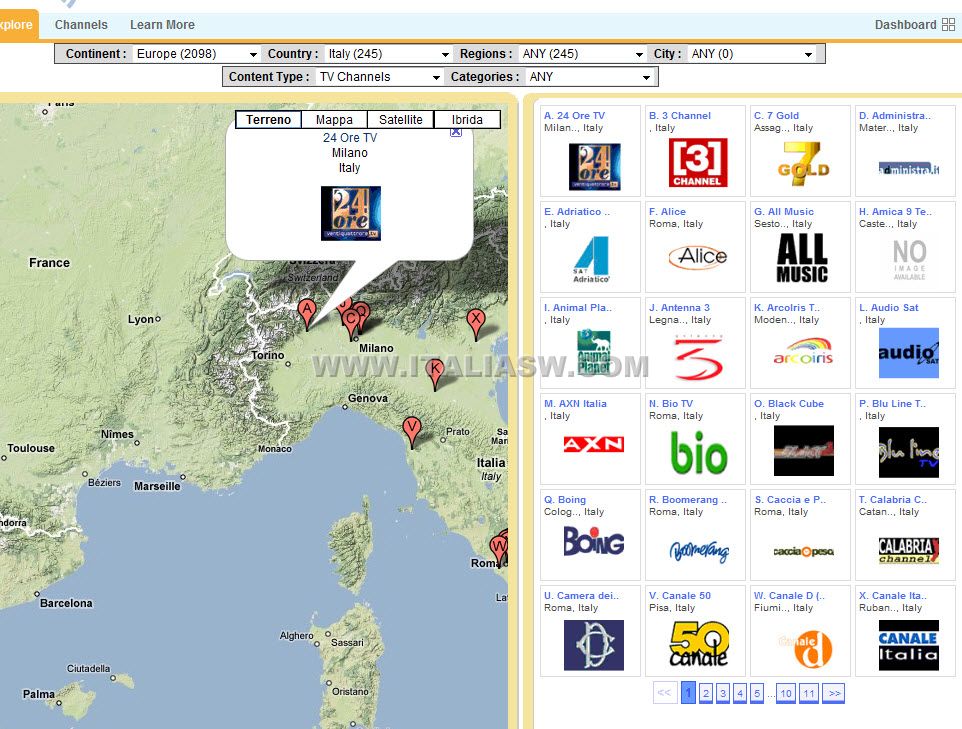The image size is (962, 729).
Task: Open the 'Q. Boing' title link
Action: pyautogui.click(x=564, y=500)
